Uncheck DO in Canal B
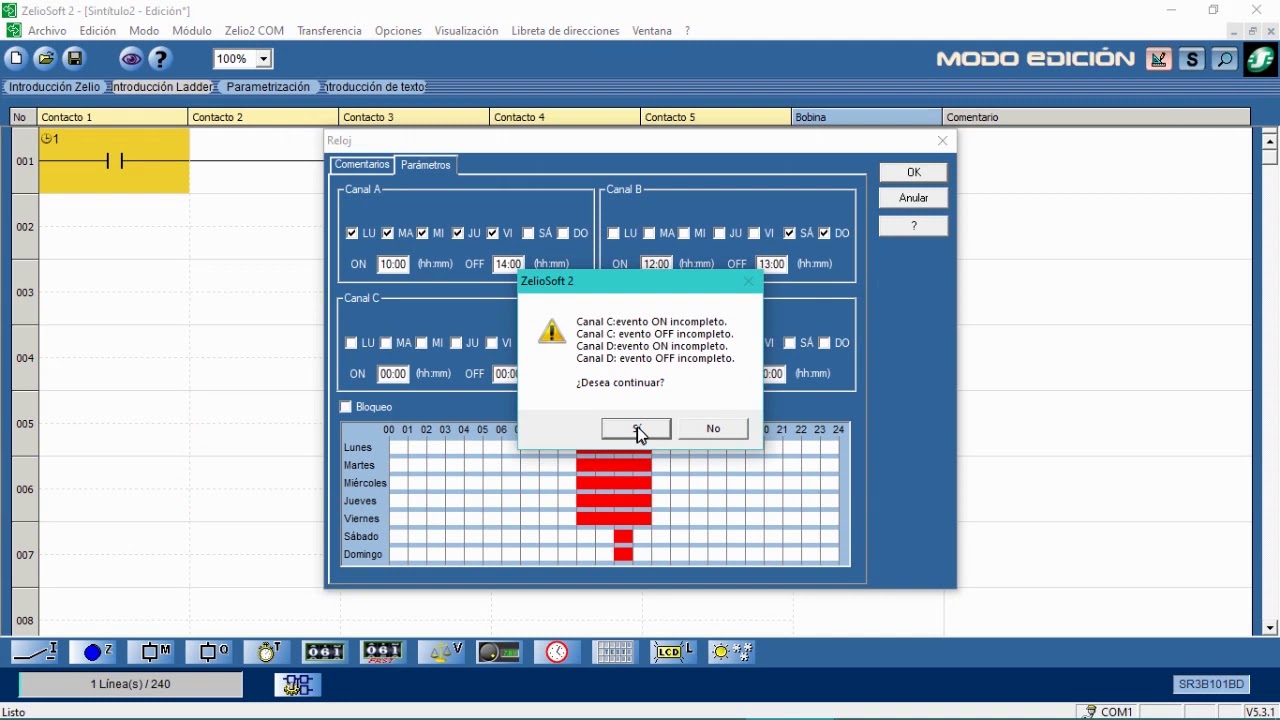The height and width of the screenshot is (720, 1280). coord(824,233)
